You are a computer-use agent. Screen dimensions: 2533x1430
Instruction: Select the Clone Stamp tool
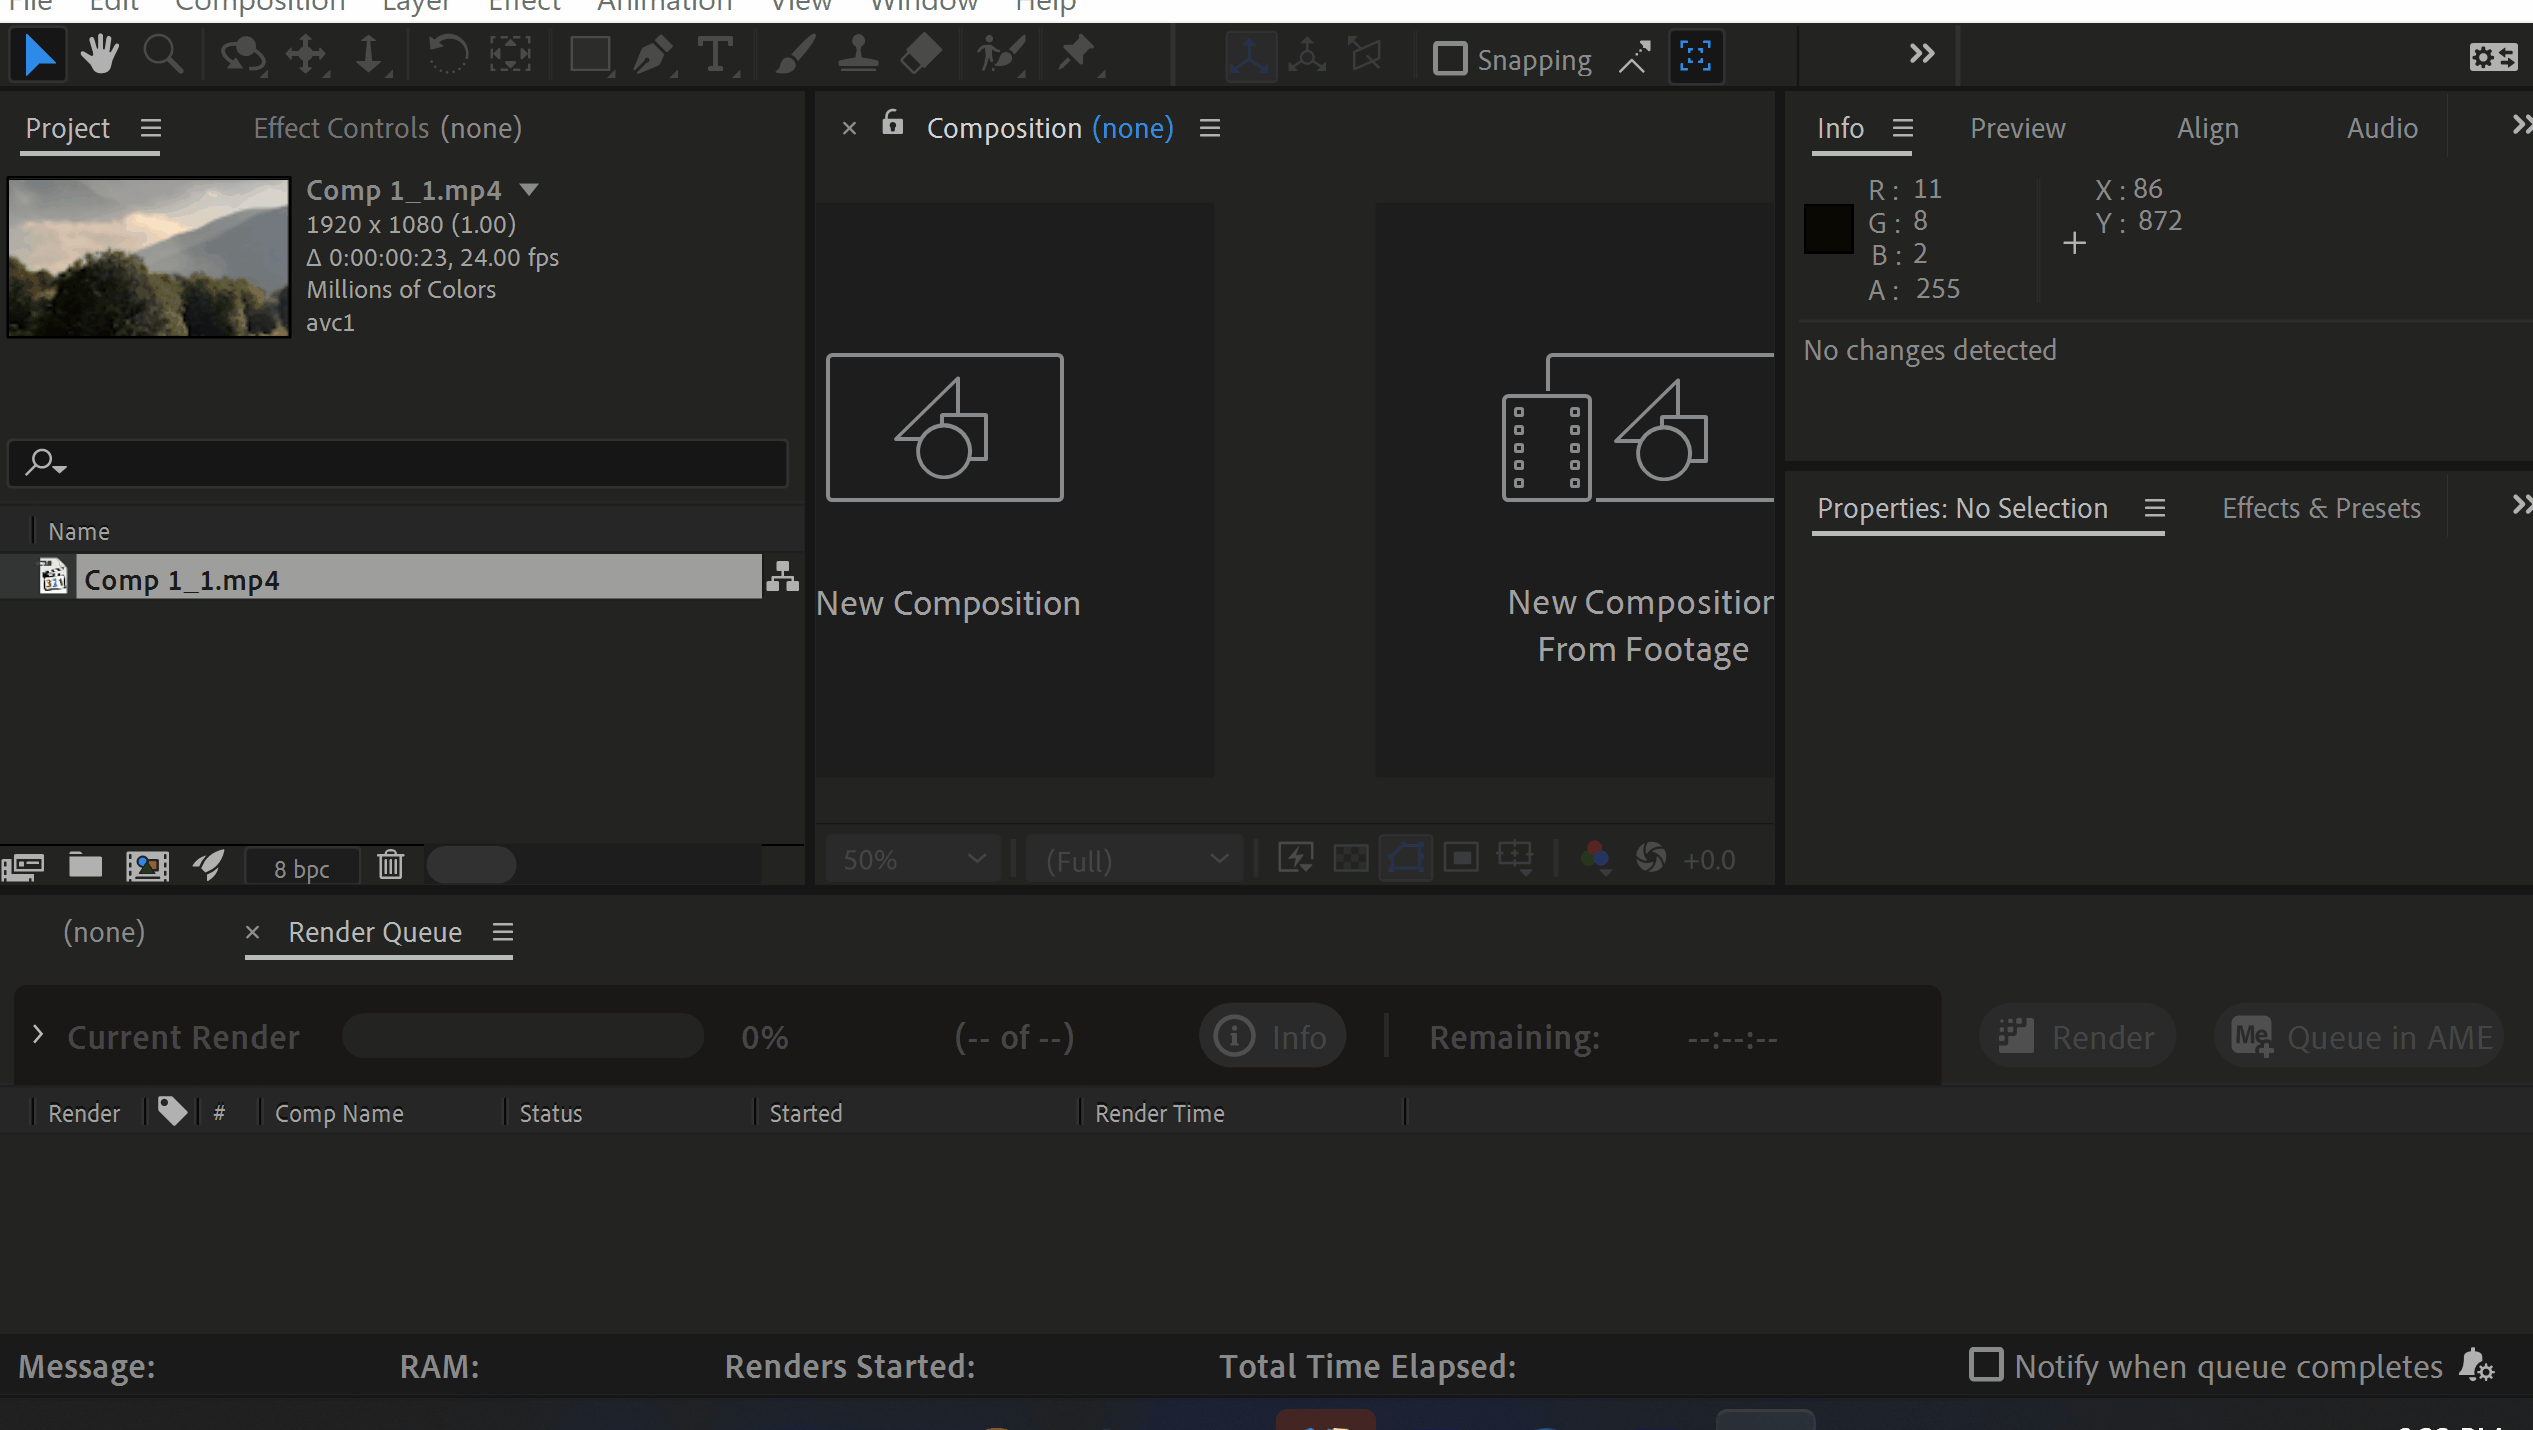click(x=858, y=55)
